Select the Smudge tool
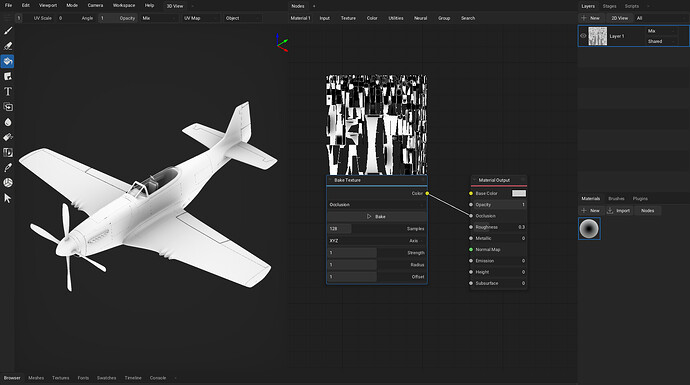The height and width of the screenshot is (385, 690). (x=8, y=137)
